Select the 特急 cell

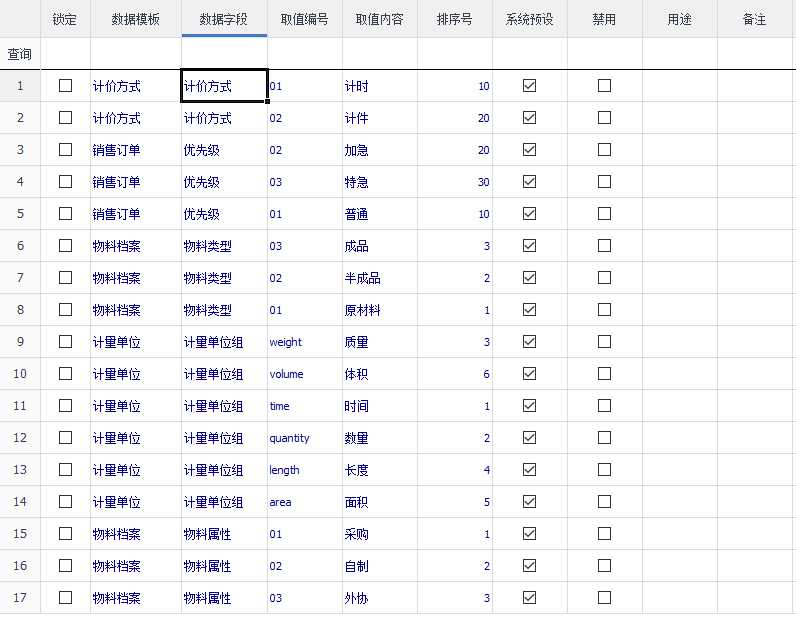tap(380, 181)
